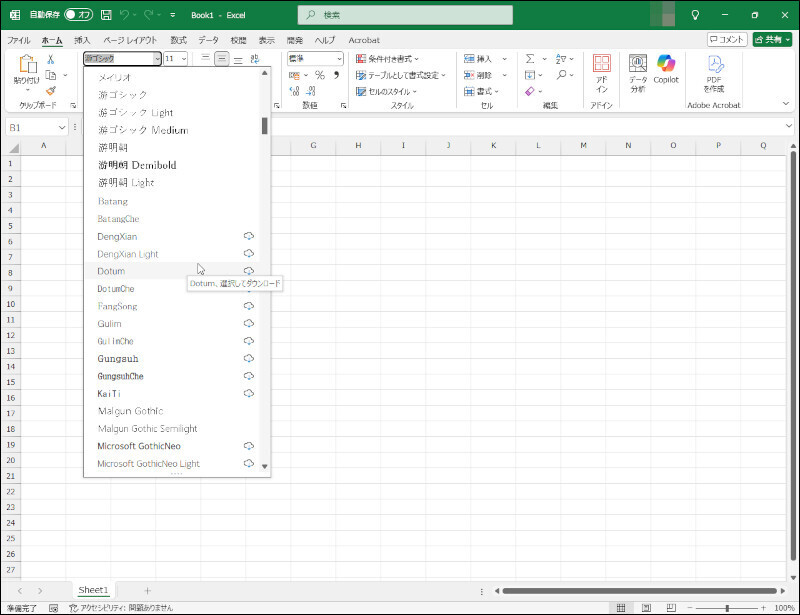Launch Copilot from the ribbon
This screenshot has width=800, height=615.
[666, 69]
